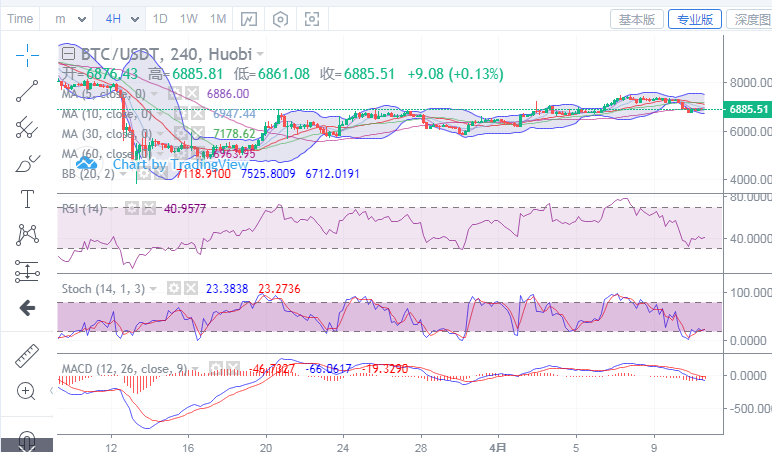The height and width of the screenshot is (452, 772).
Task: Expand the MA (30, close, 0) dropdown arrow
Action: [160, 134]
